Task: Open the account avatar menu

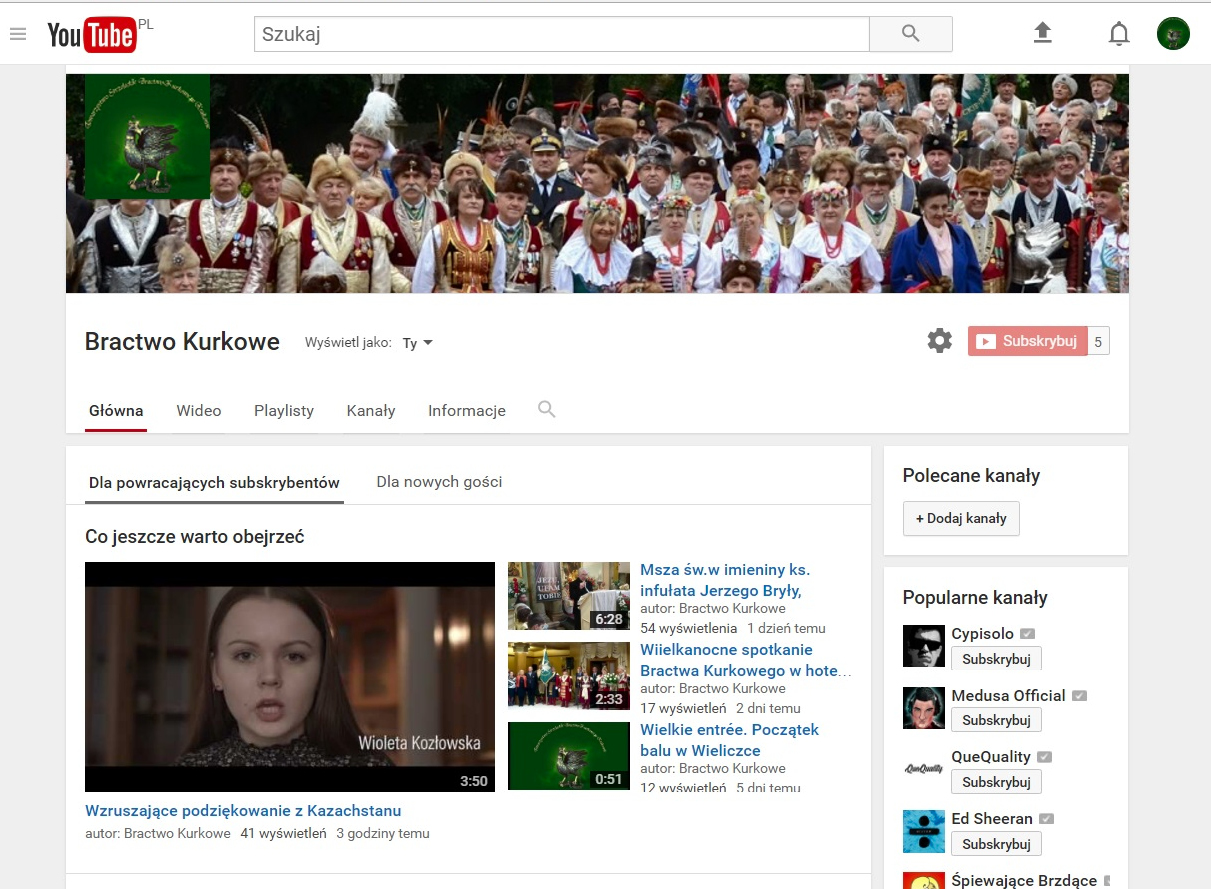Action: 1173,34
